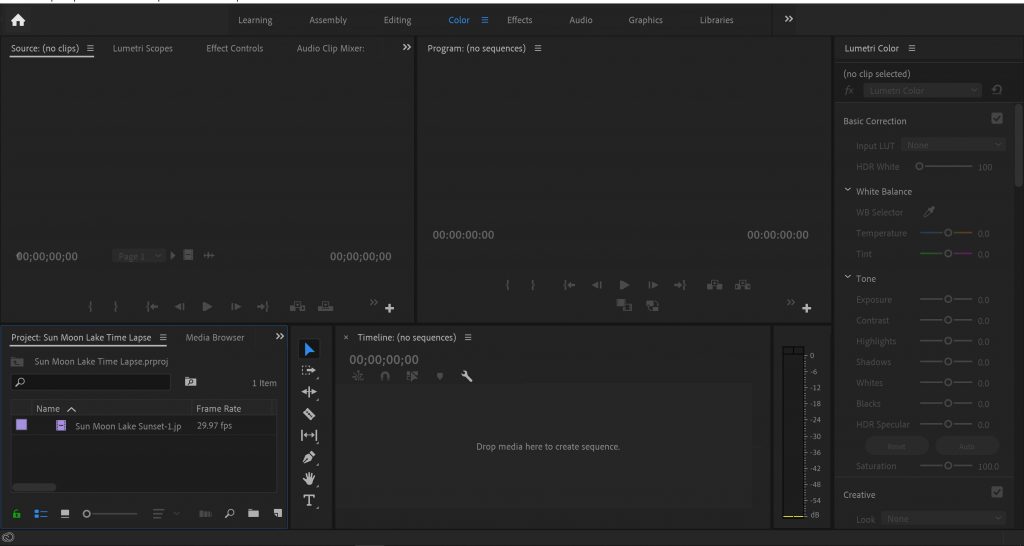This screenshot has width=1024, height=546.
Task: Open Sort Icons dropdown in Project footer
Action: coord(167,514)
